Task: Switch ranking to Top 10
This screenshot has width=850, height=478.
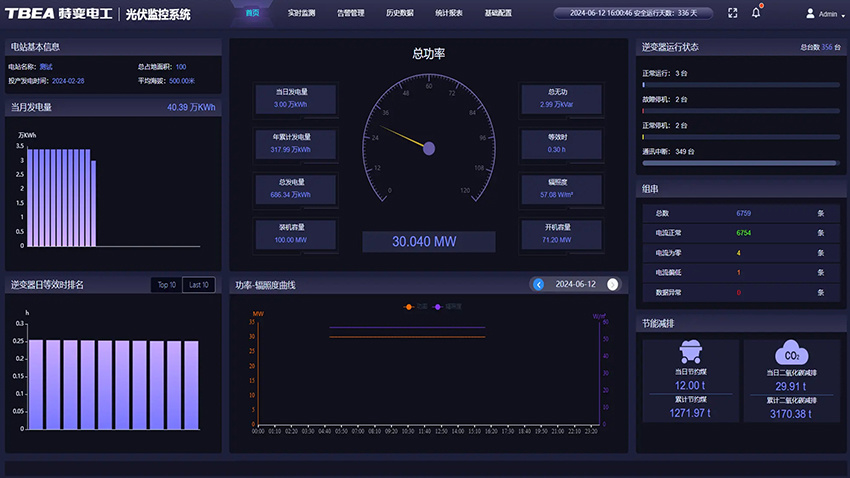Action: point(166,285)
